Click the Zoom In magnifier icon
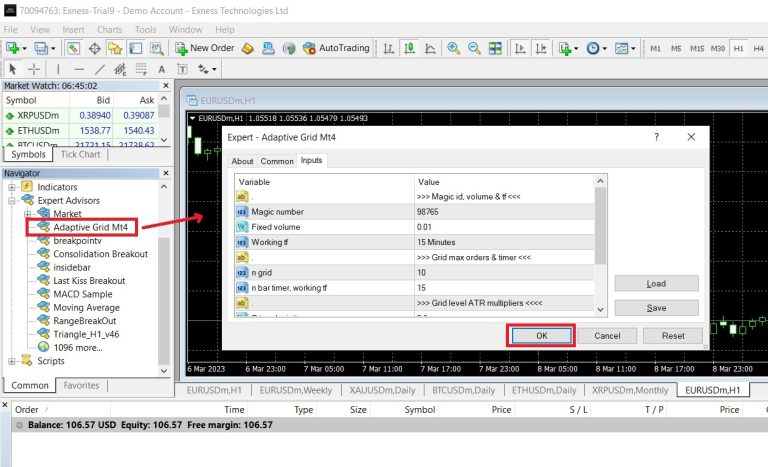Viewport: 768px width, 467px height. 454,48
